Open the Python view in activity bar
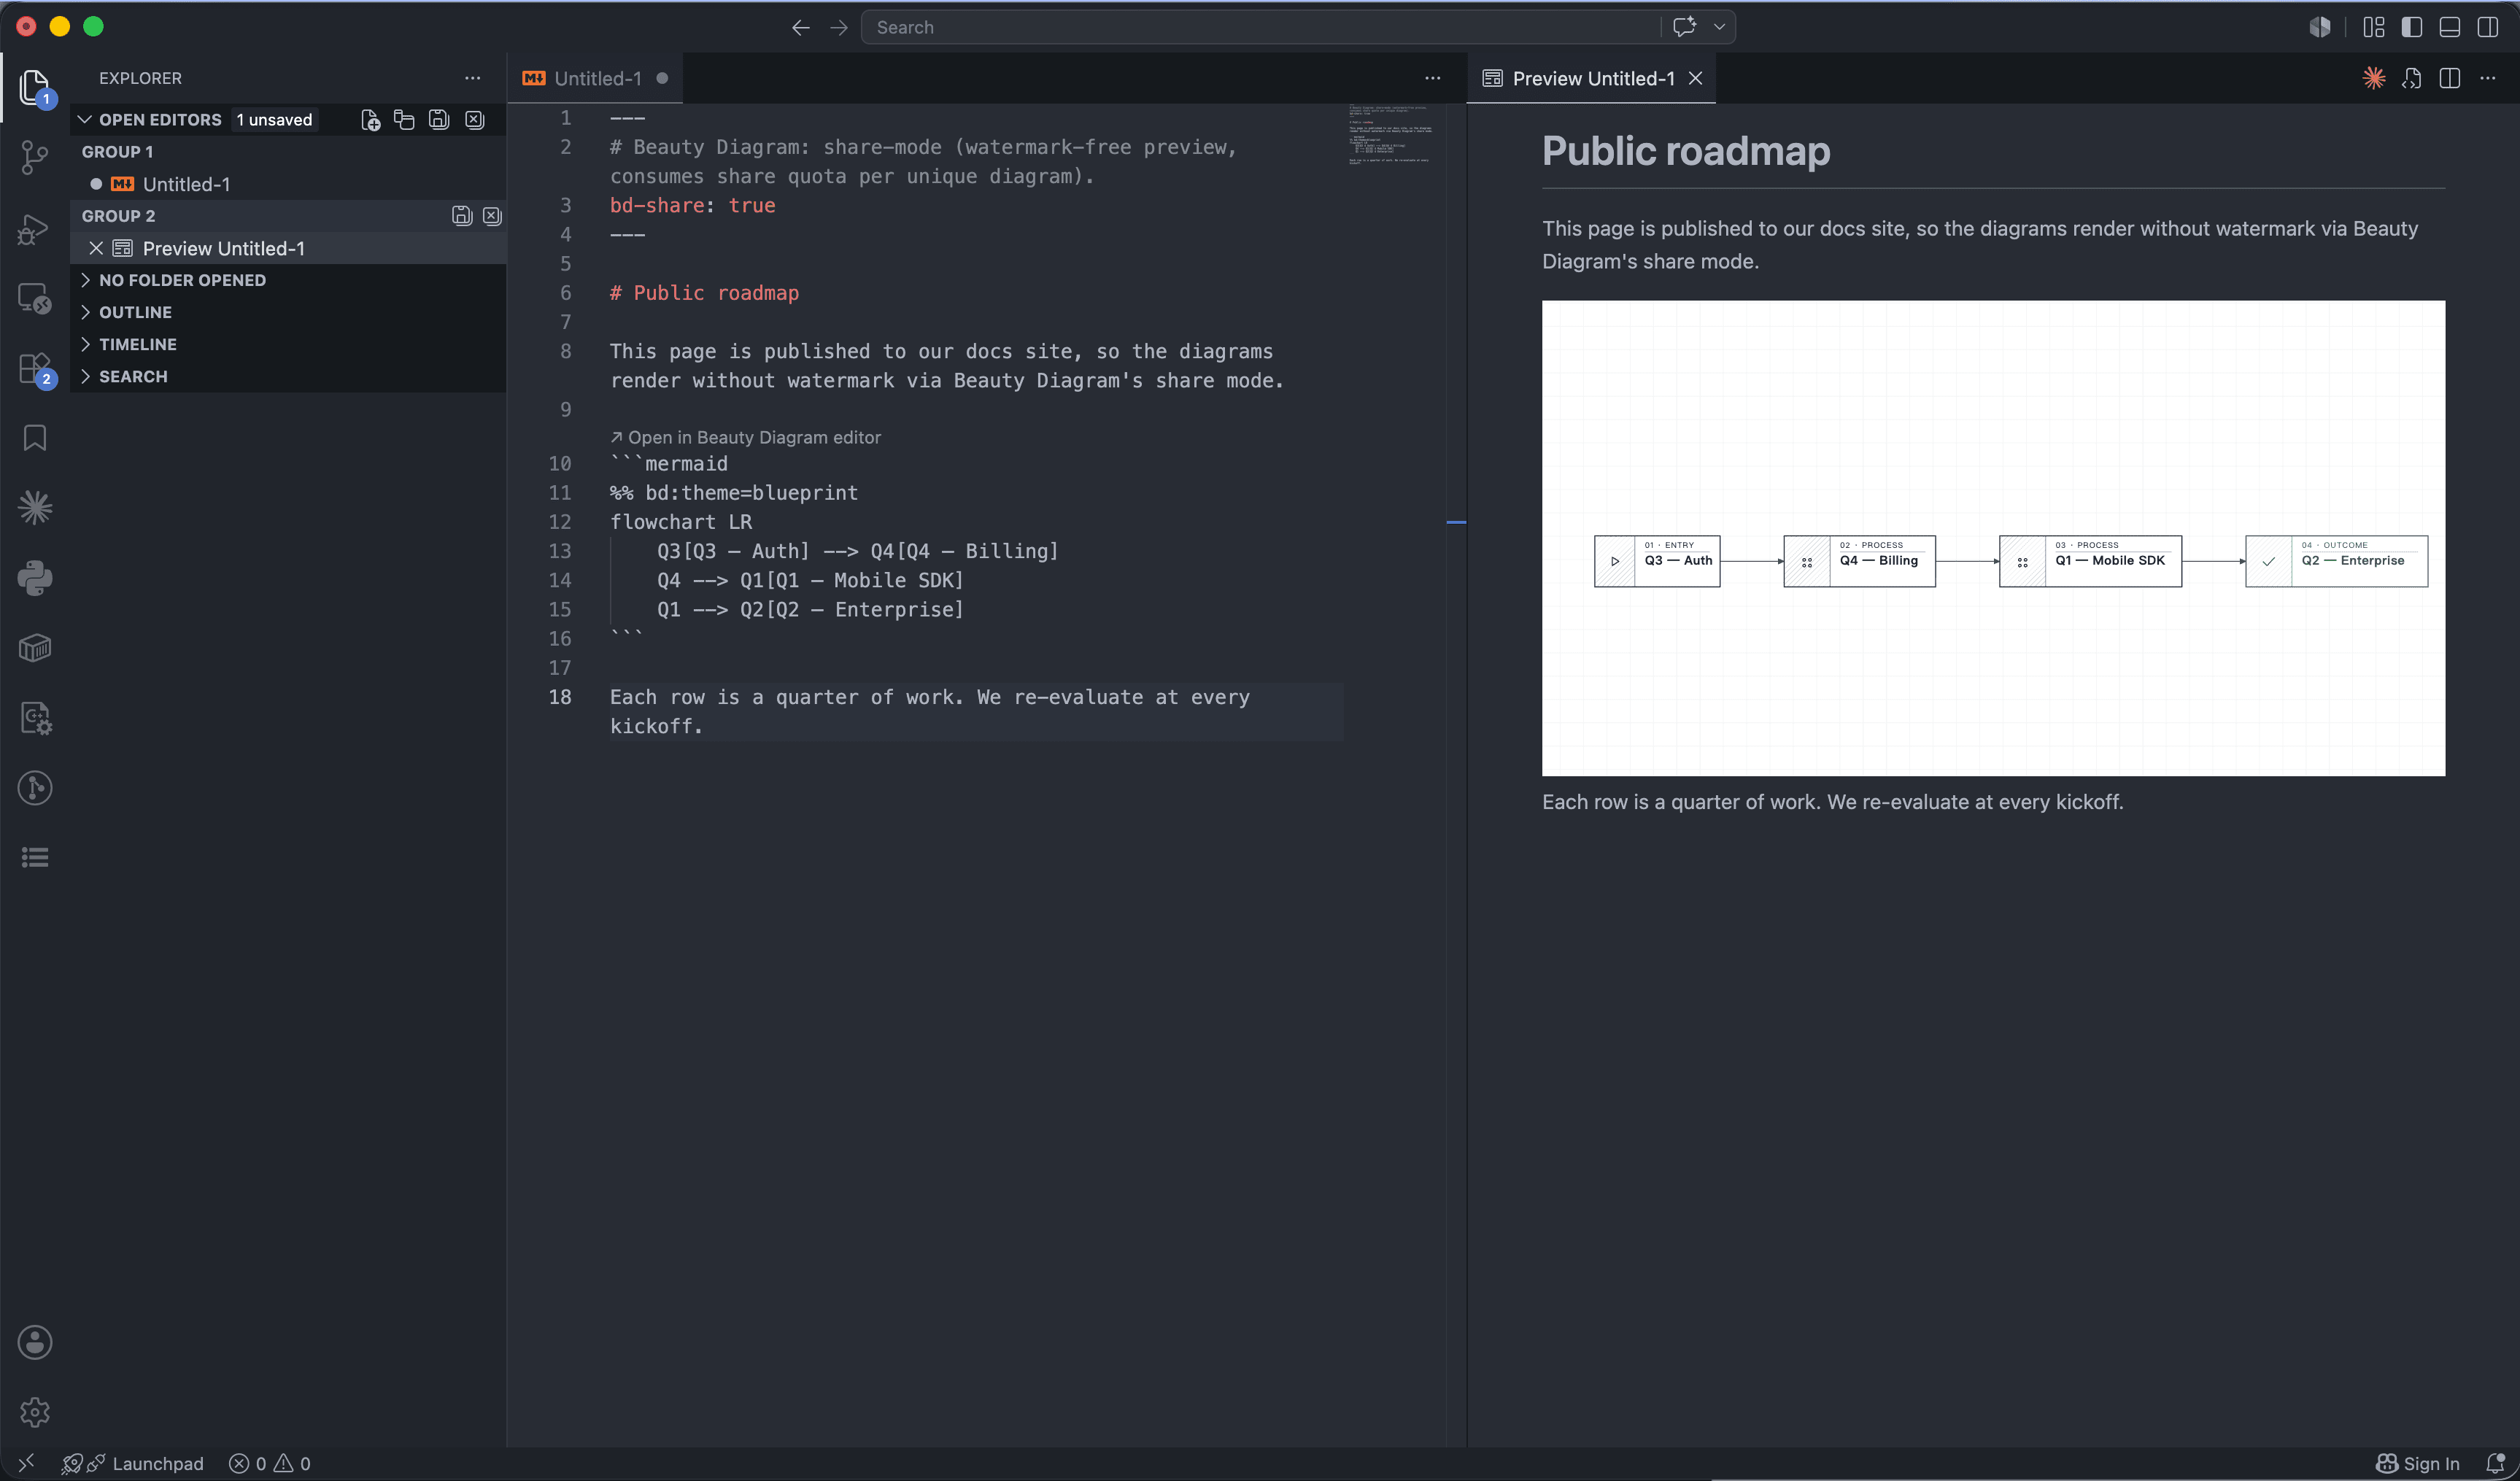The image size is (2520, 1481). 35,578
